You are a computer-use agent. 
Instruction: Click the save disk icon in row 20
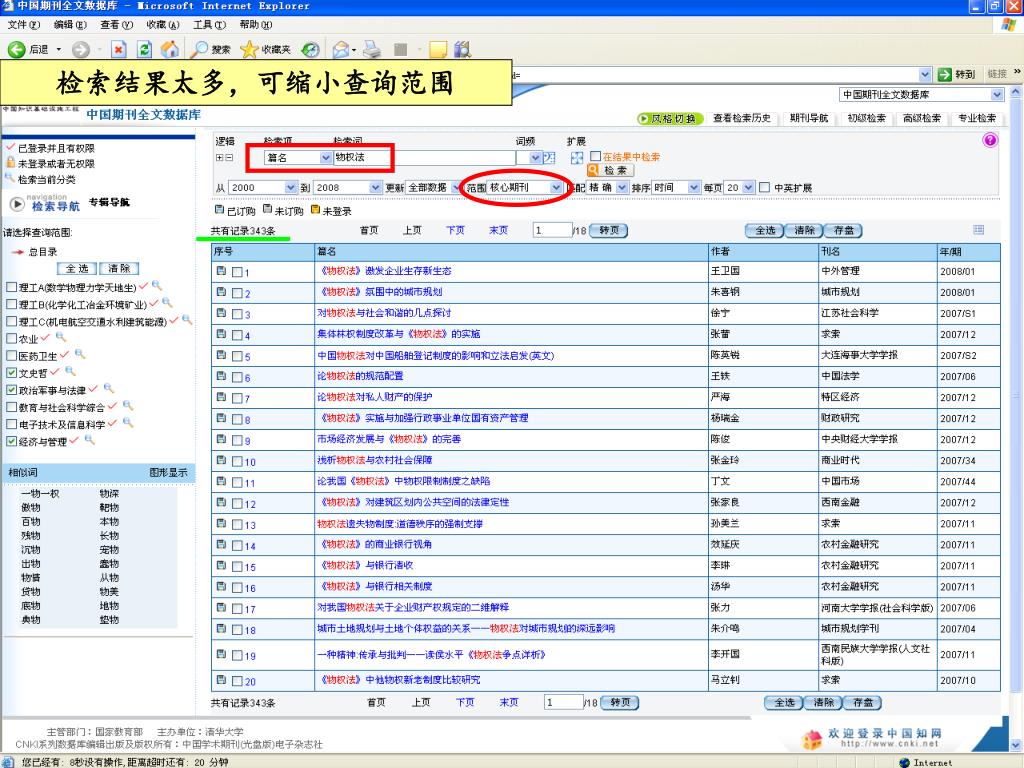pyautogui.click(x=221, y=679)
